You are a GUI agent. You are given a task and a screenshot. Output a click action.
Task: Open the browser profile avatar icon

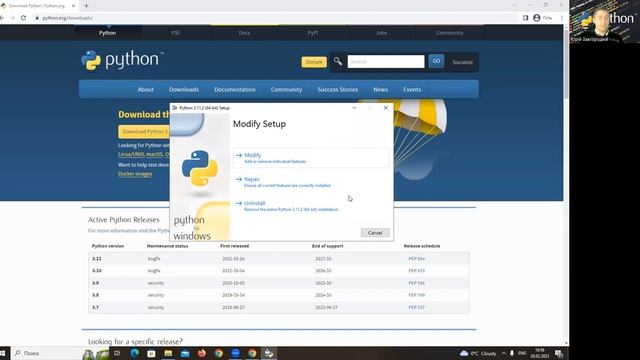[x=537, y=18]
